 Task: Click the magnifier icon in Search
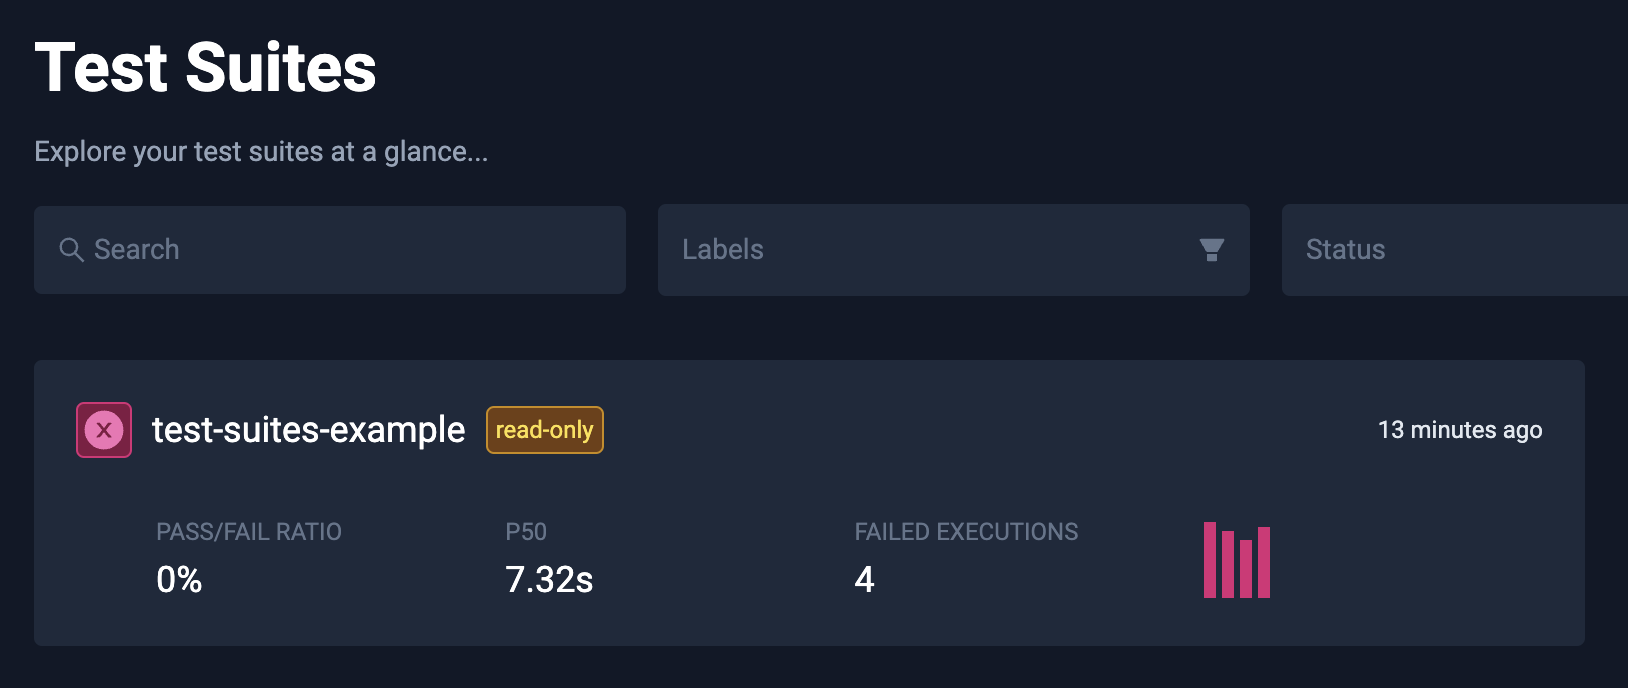click(x=71, y=250)
